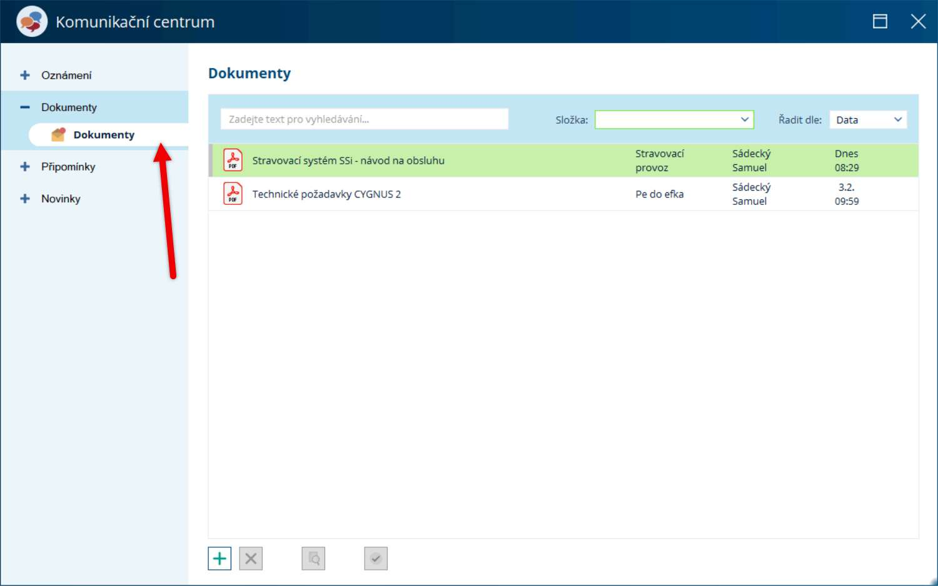This screenshot has height=586, width=938.
Task: Close the Komunikační centrum window
Action: (918, 22)
